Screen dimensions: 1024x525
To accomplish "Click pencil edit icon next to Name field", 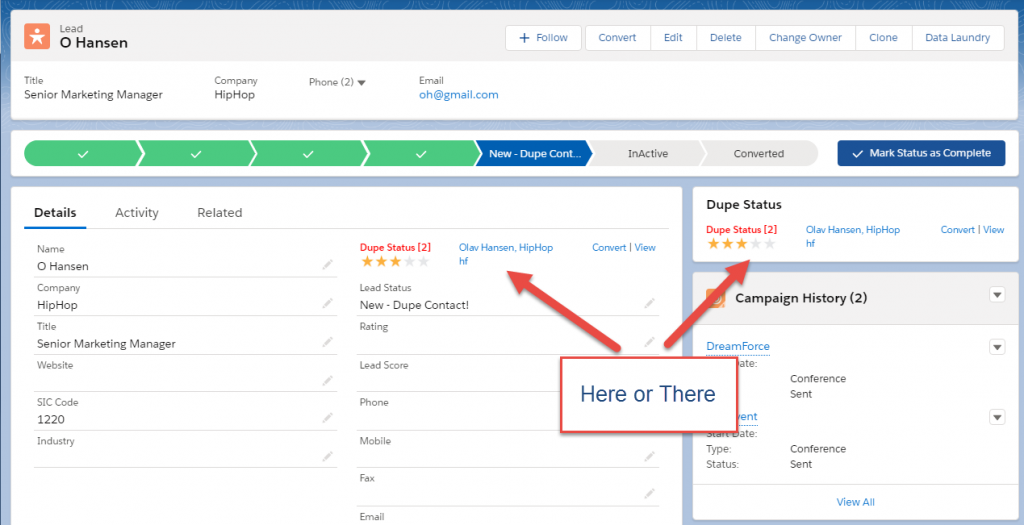I will (x=327, y=265).
